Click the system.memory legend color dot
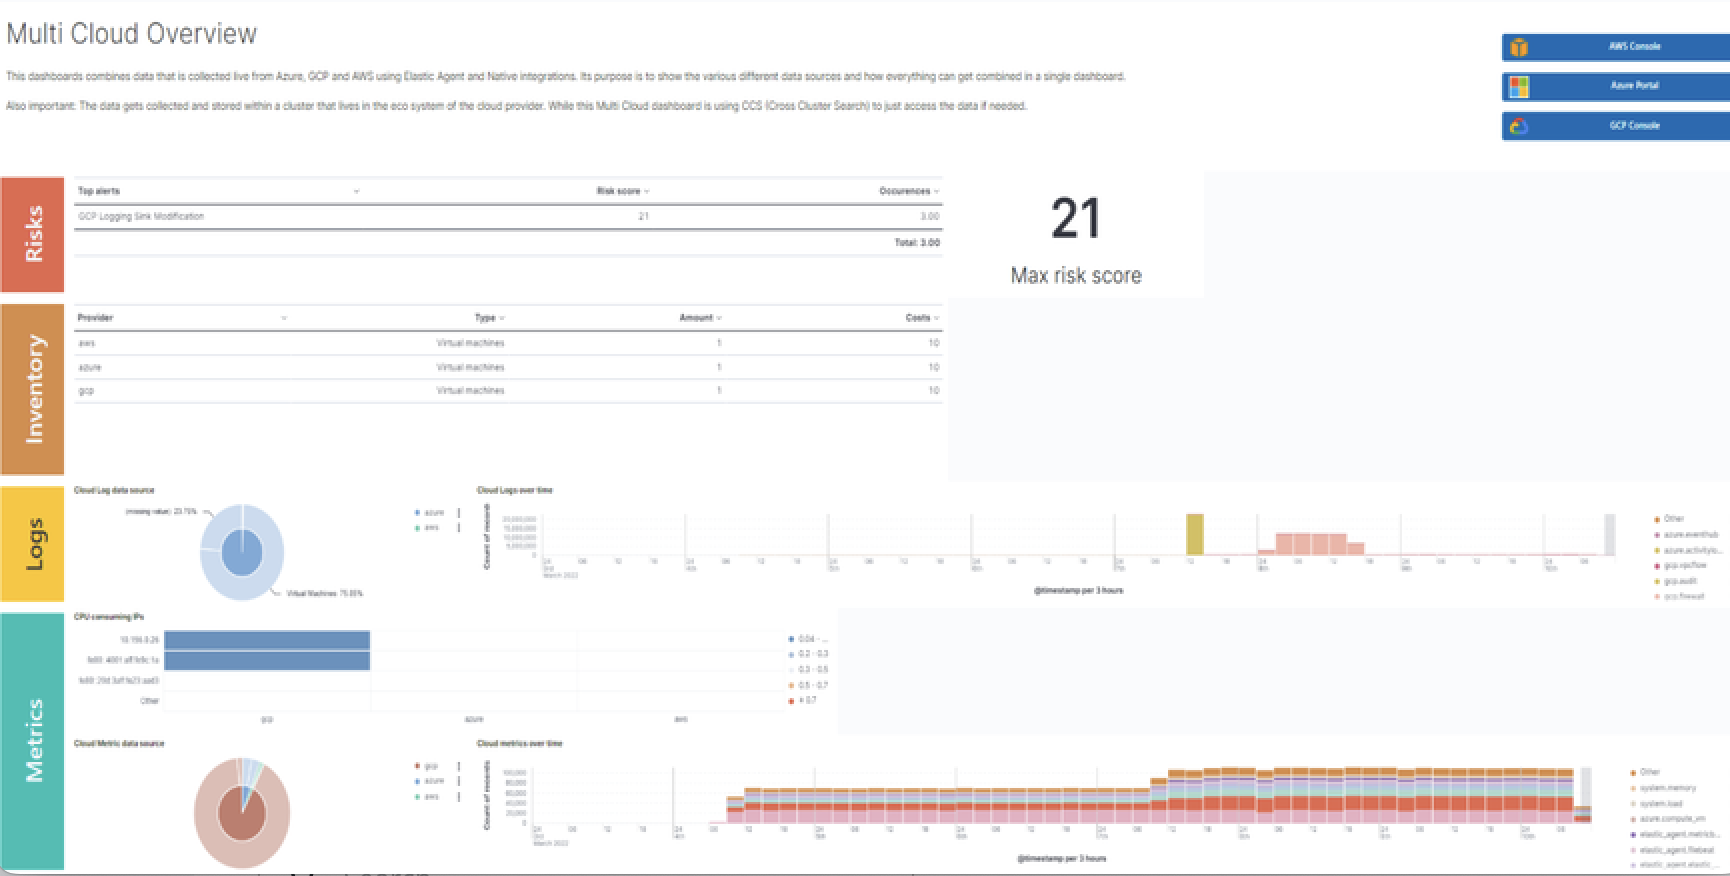 click(1634, 788)
